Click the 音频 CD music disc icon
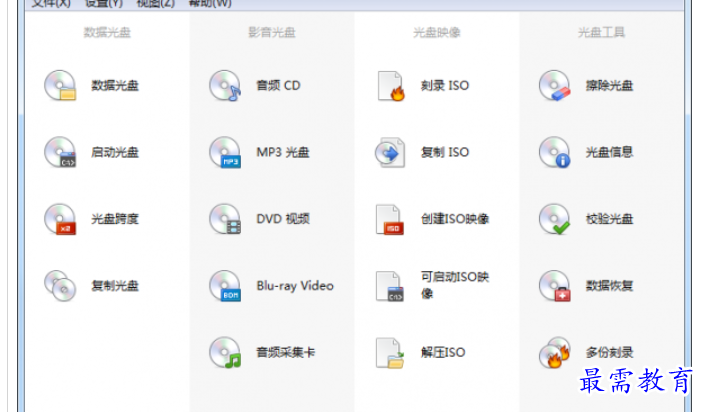The width and height of the screenshot is (701, 412). pyautogui.click(x=225, y=85)
